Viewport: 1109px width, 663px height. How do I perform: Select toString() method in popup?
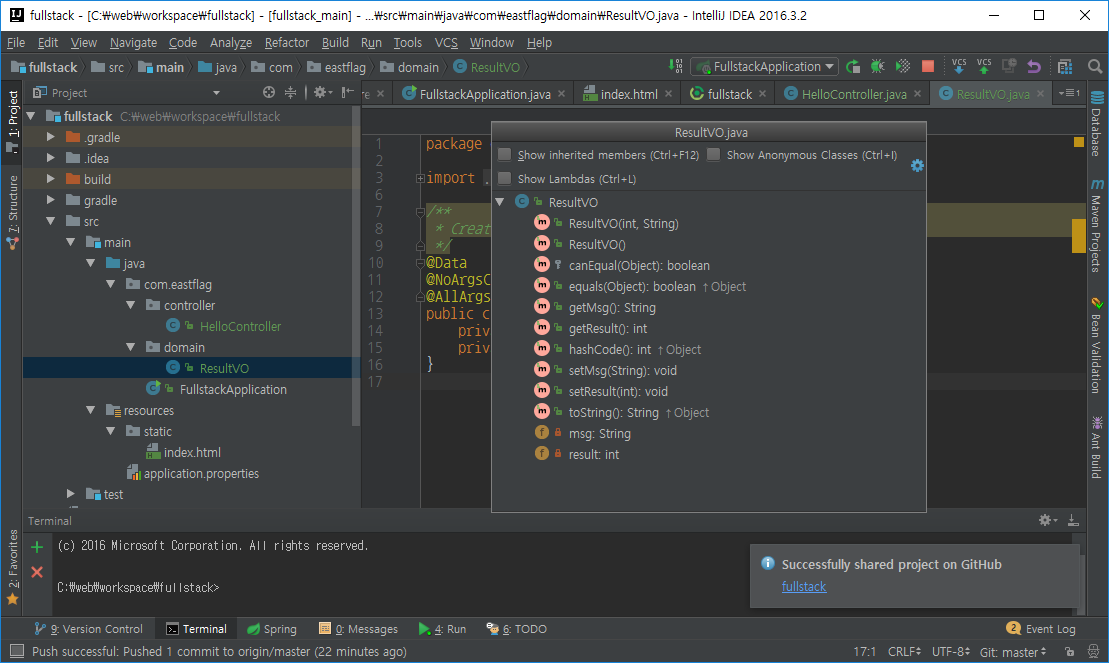[x=613, y=413]
